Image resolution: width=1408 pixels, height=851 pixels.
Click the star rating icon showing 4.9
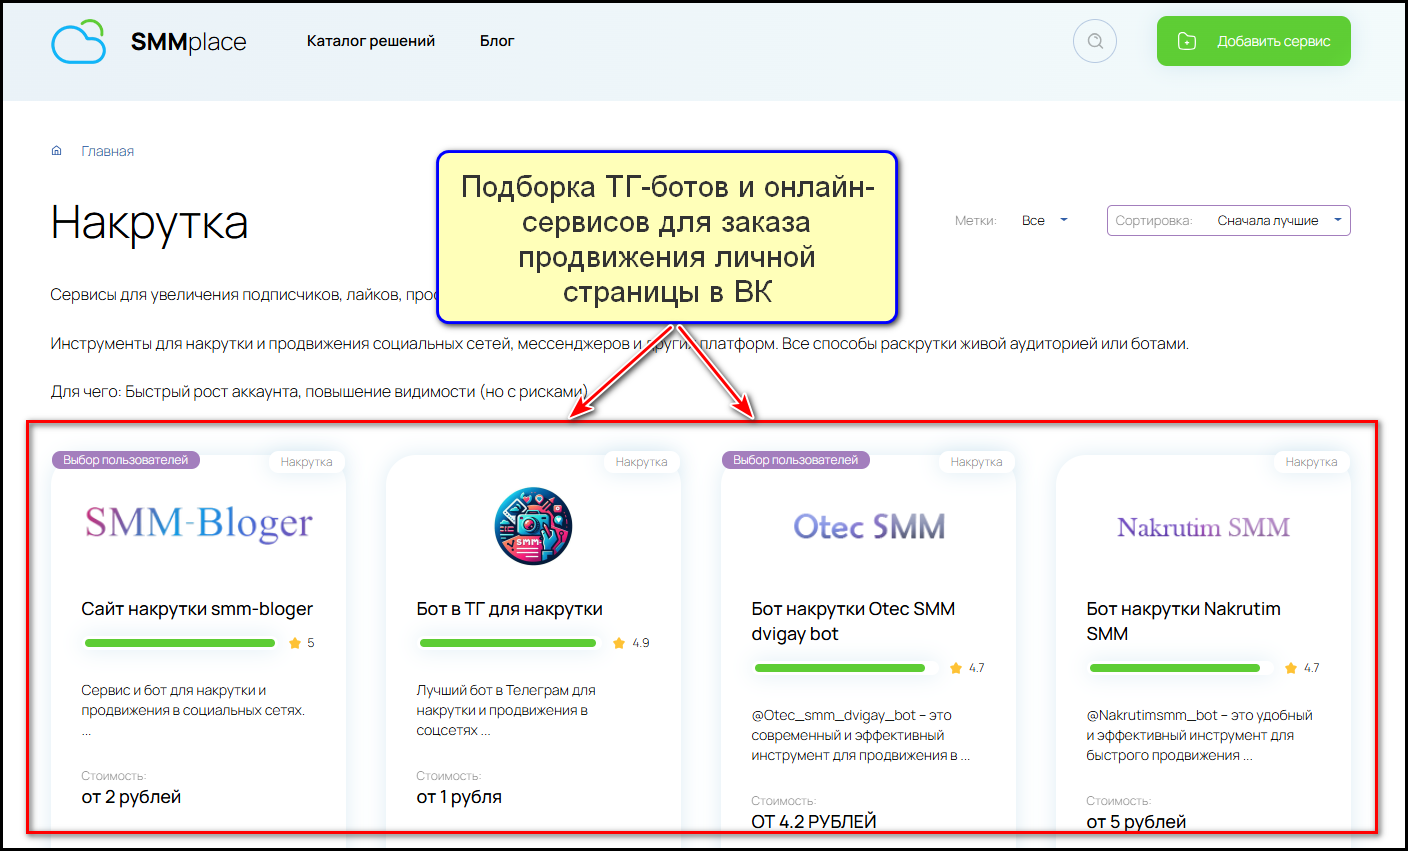tap(619, 643)
